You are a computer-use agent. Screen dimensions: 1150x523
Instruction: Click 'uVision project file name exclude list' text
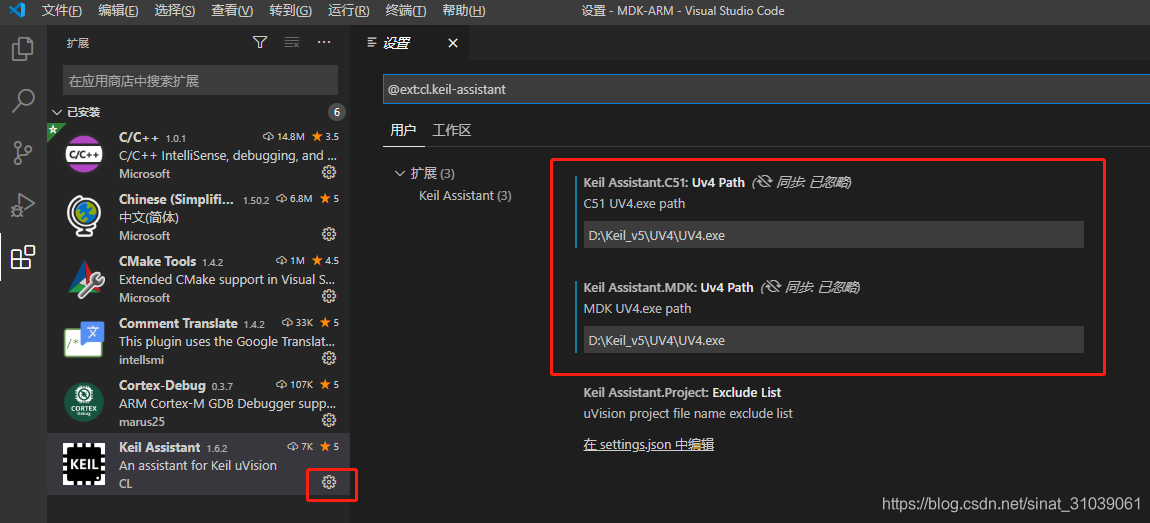coord(688,414)
